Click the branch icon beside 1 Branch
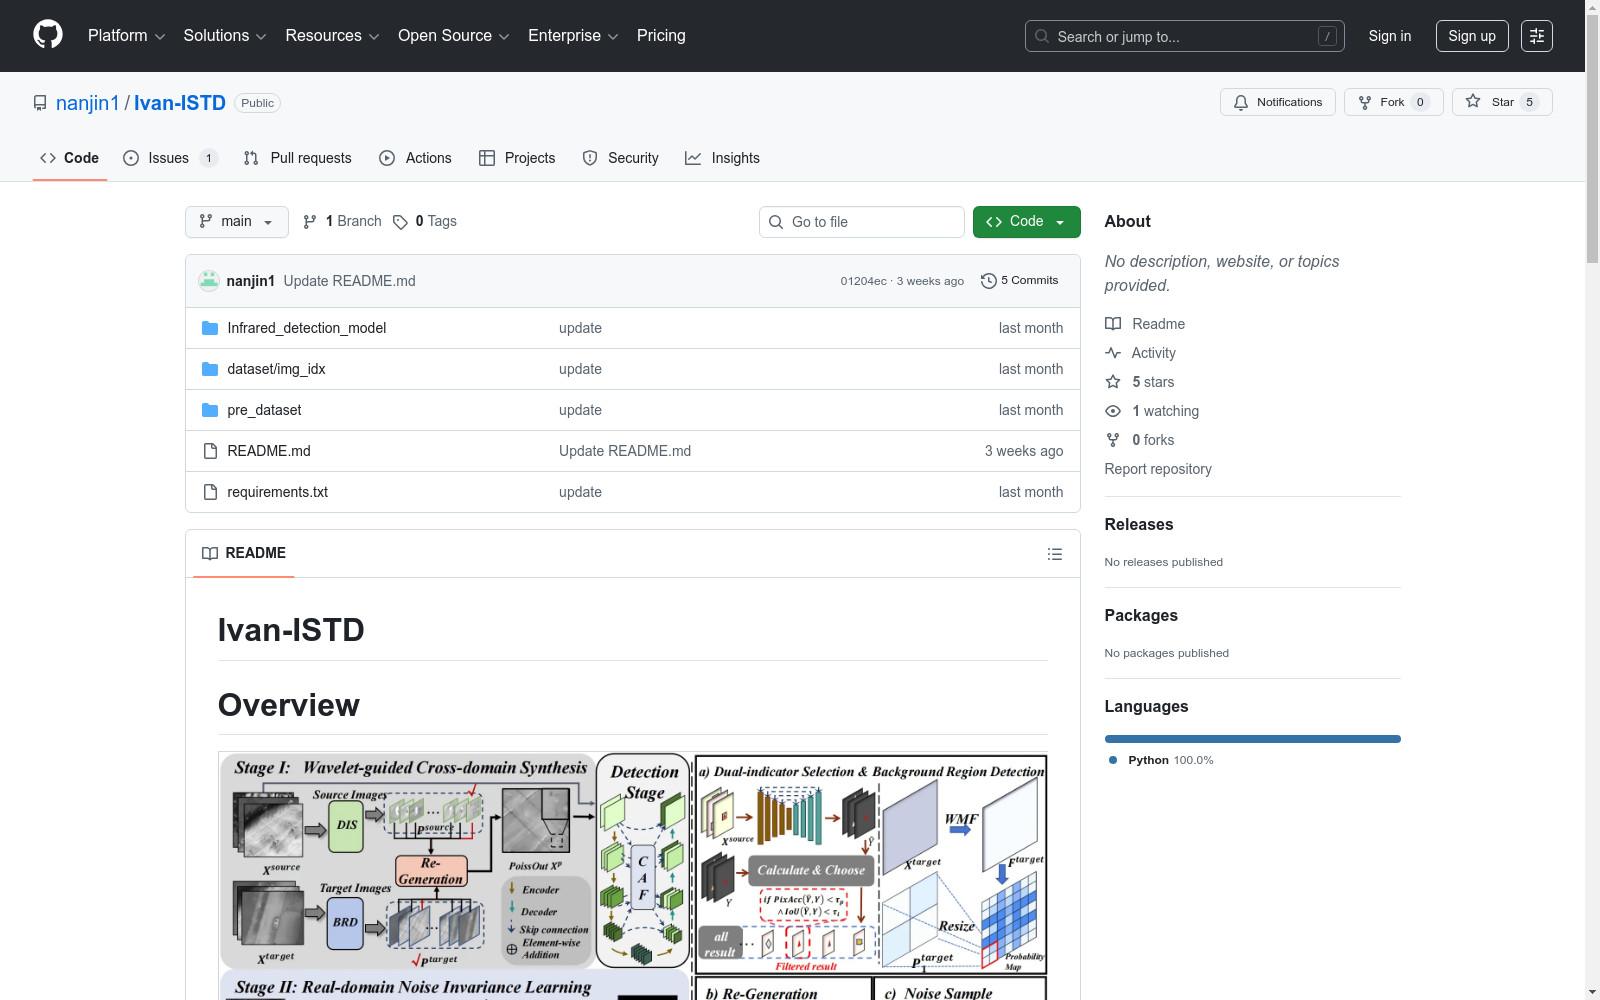Viewport: 1600px width, 1000px height. (310, 222)
